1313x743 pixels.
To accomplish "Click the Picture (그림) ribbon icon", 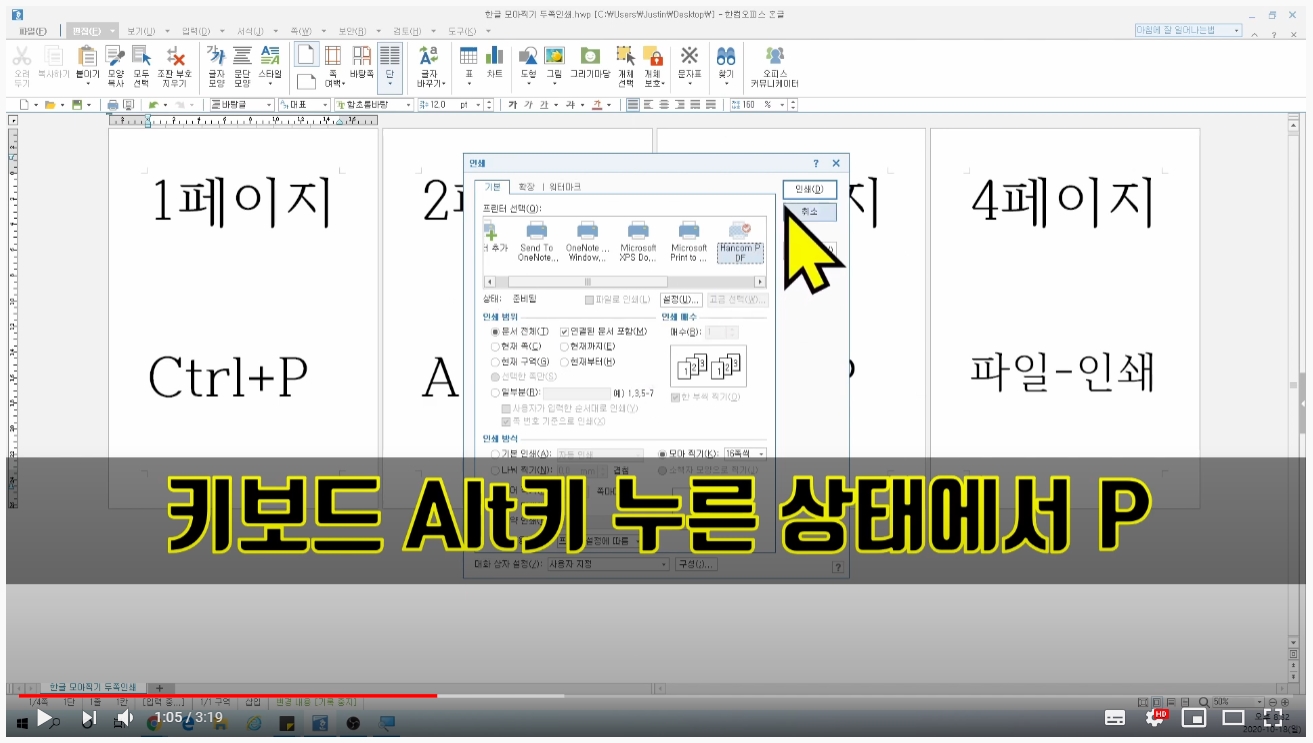I will (x=554, y=62).
